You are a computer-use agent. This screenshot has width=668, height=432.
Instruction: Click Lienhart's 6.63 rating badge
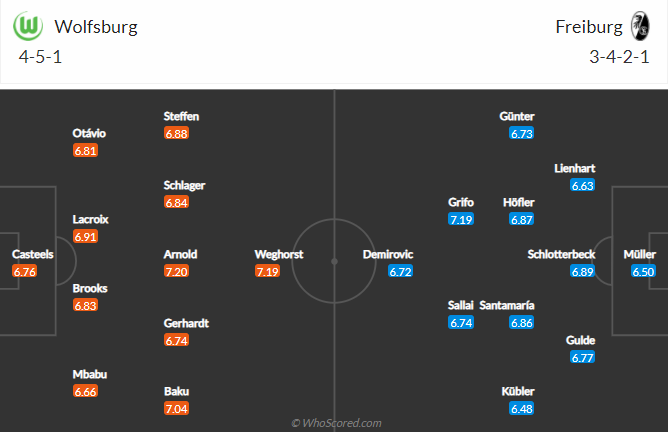click(582, 185)
